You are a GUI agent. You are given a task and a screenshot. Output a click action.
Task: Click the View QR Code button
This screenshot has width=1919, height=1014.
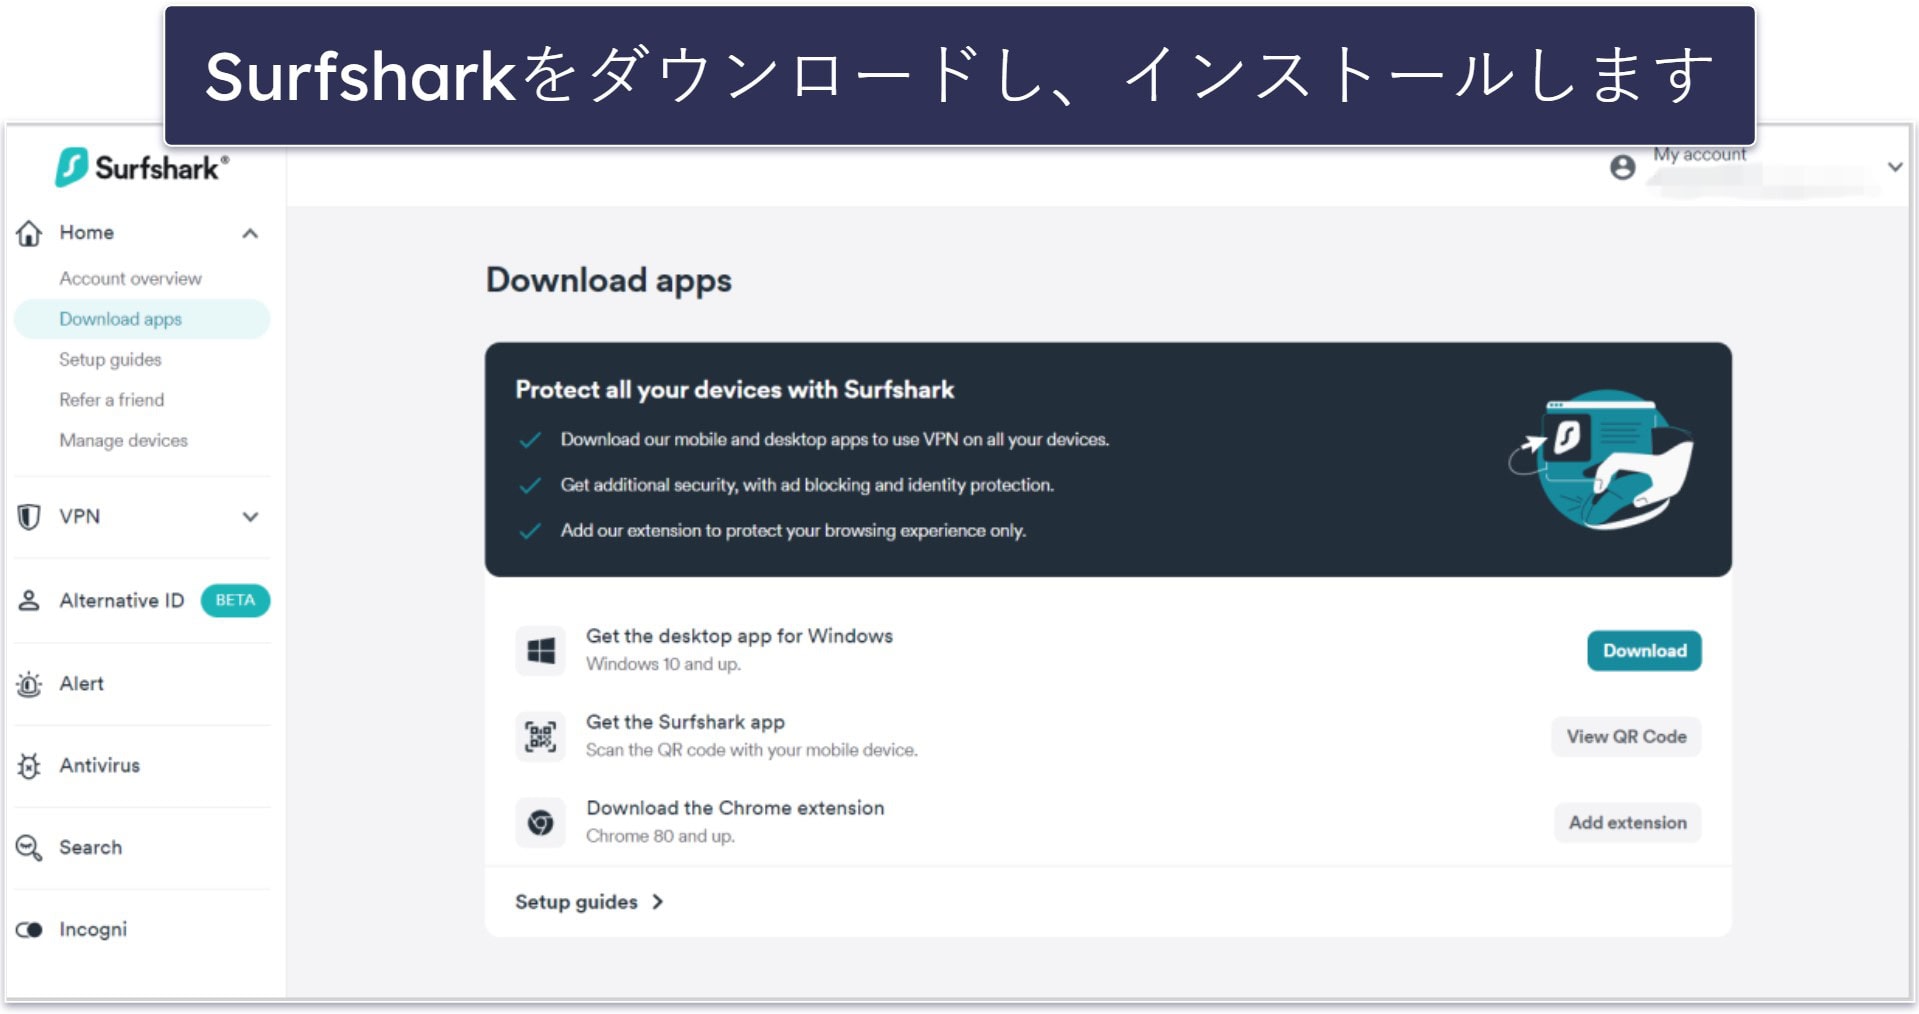point(1626,737)
